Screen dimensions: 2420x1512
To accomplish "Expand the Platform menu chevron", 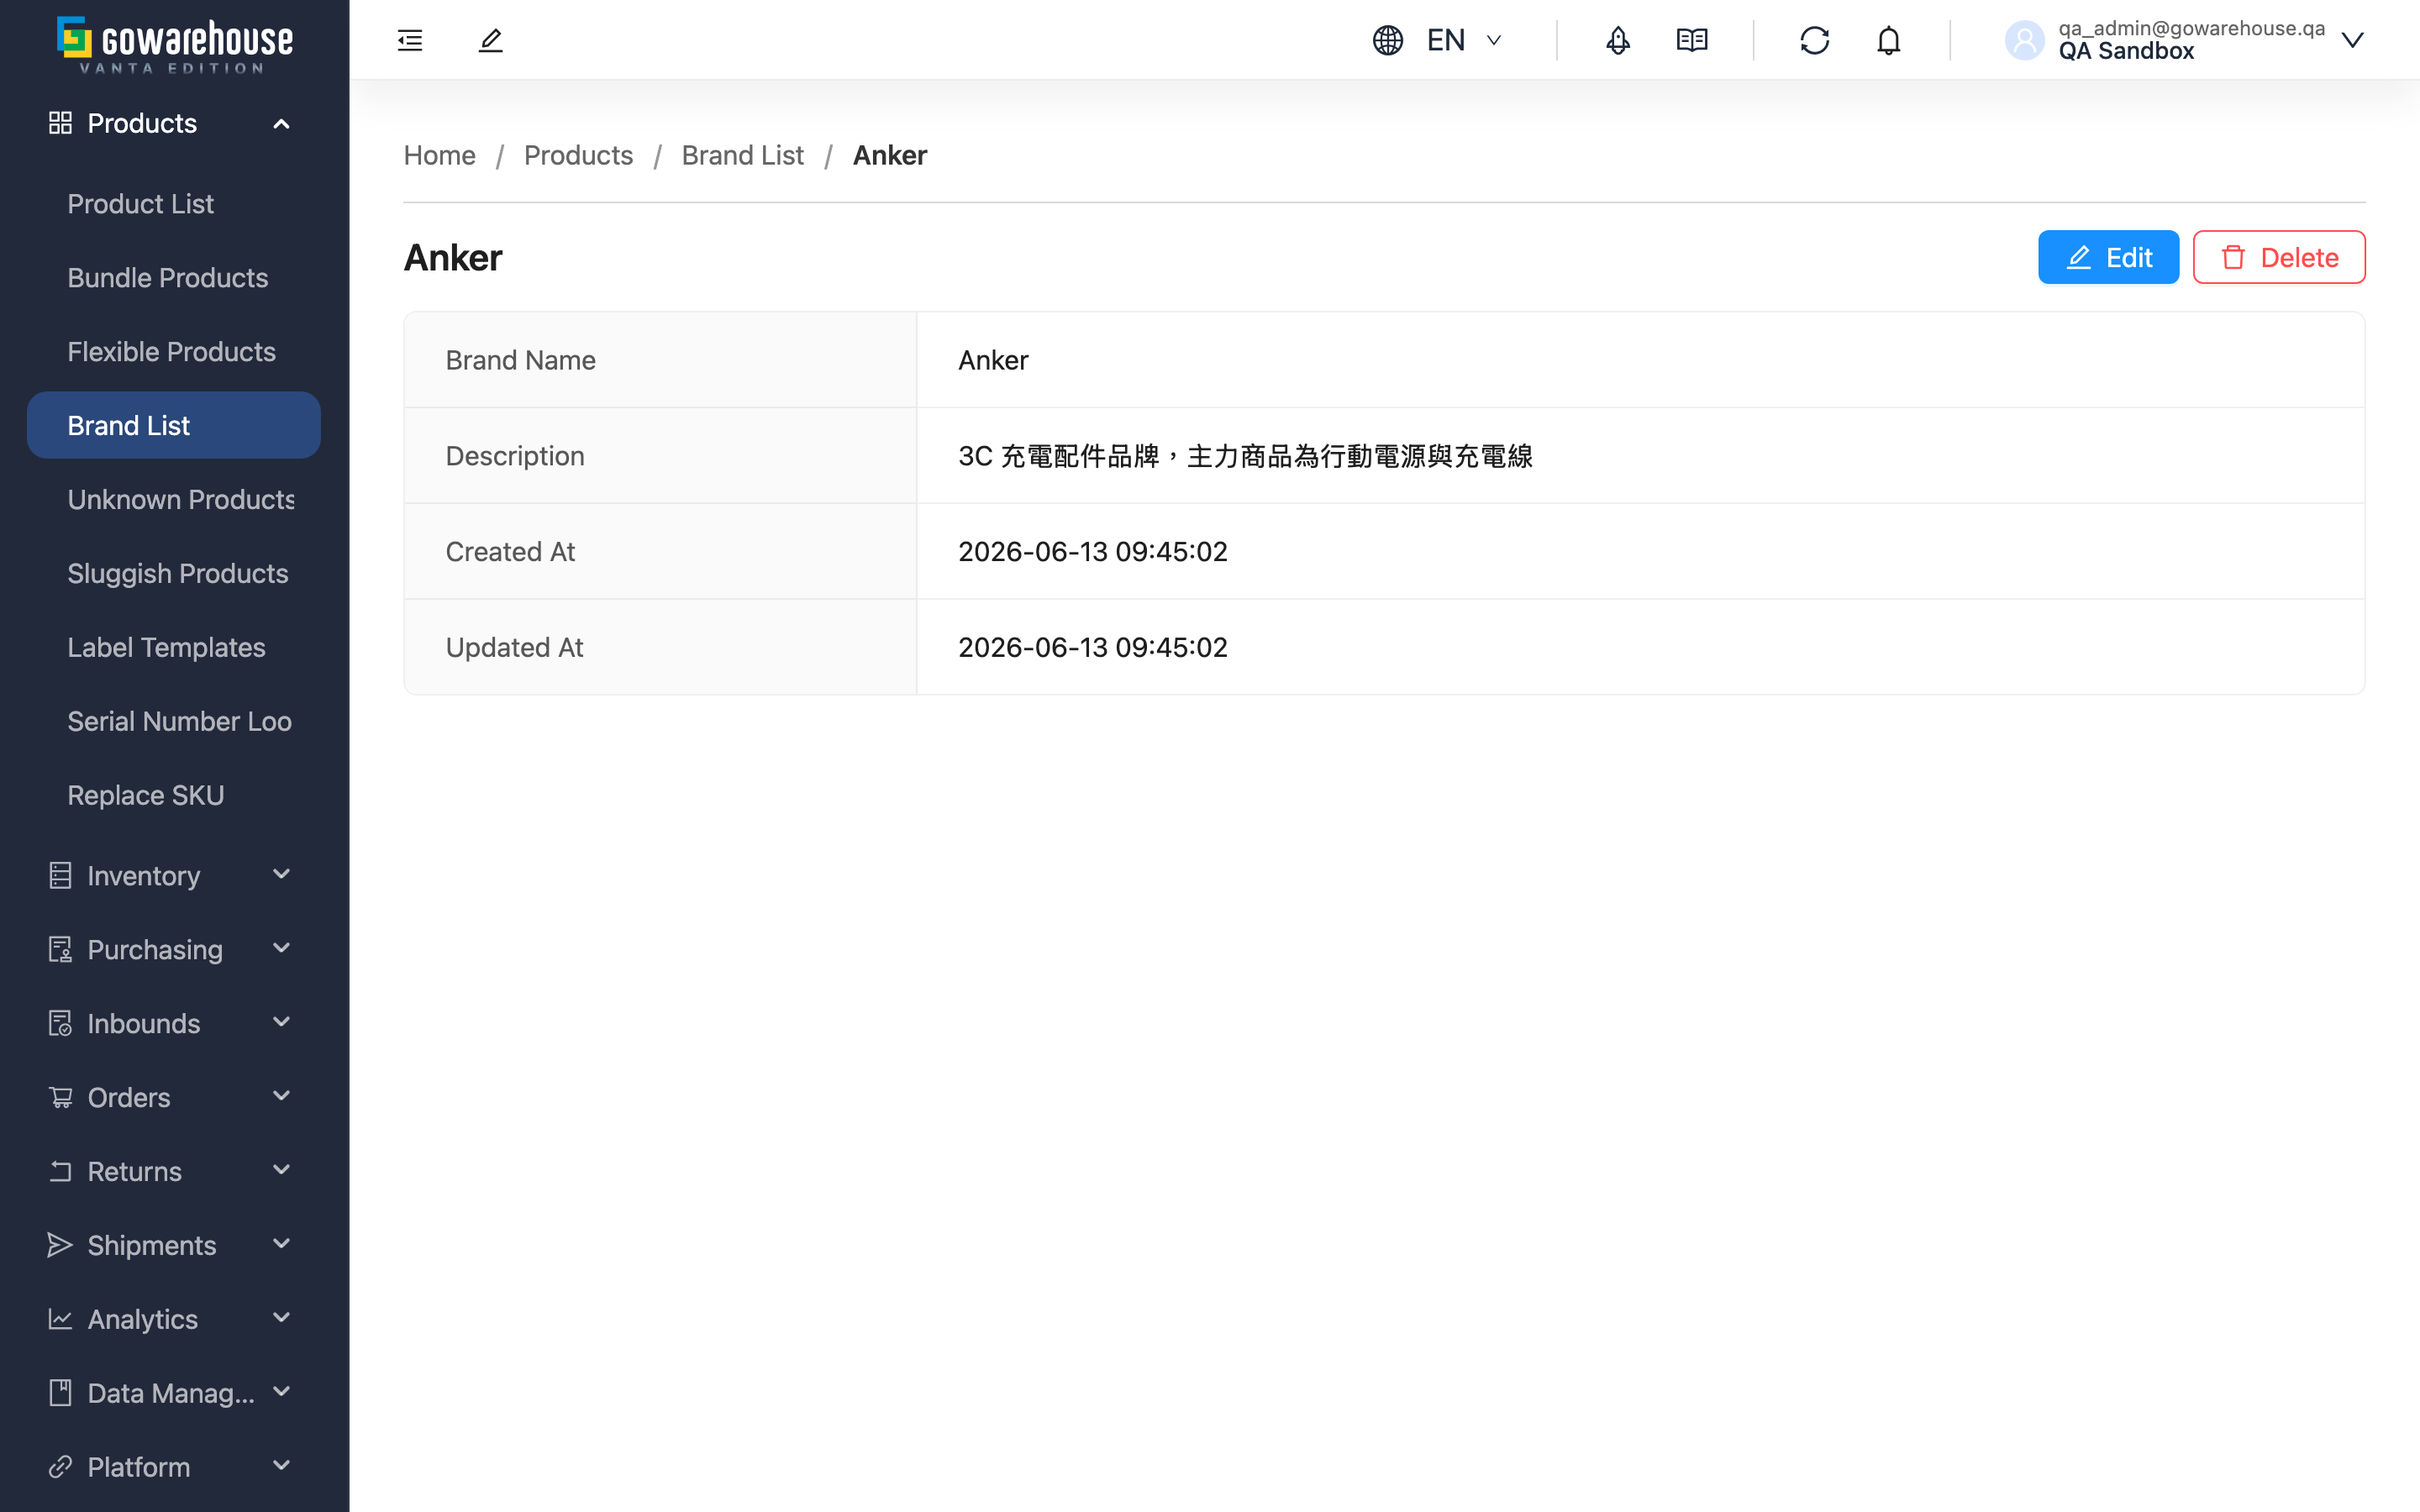I will (x=281, y=1466).
